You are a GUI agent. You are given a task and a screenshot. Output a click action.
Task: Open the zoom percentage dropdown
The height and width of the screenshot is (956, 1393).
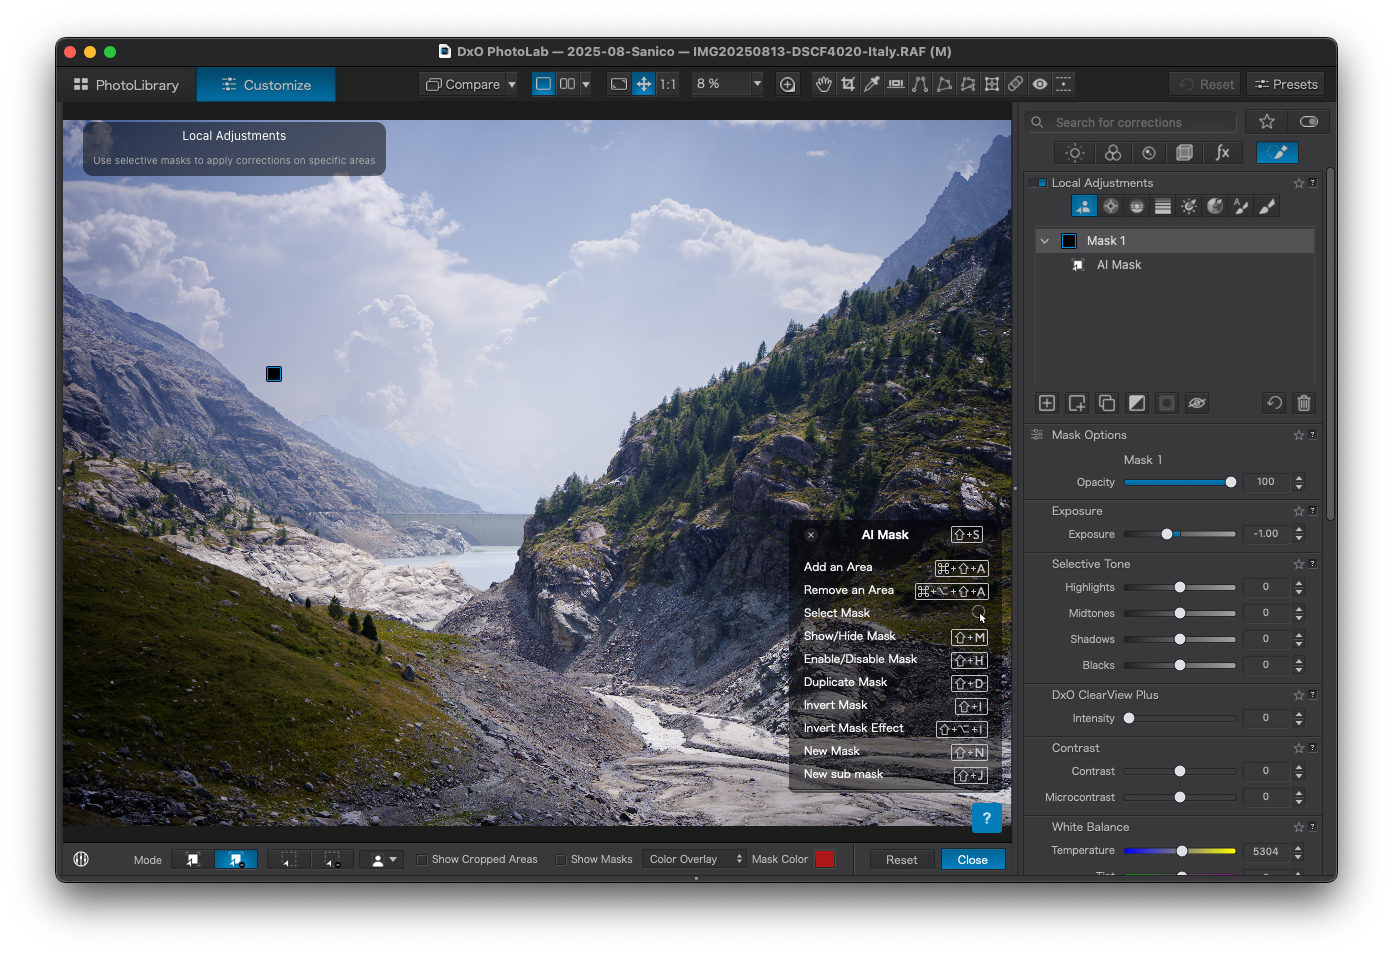click(757, 84)
